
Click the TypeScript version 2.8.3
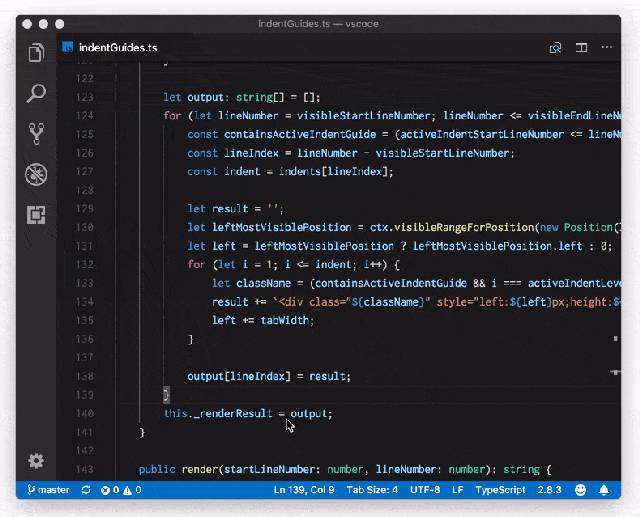(549, 490)
